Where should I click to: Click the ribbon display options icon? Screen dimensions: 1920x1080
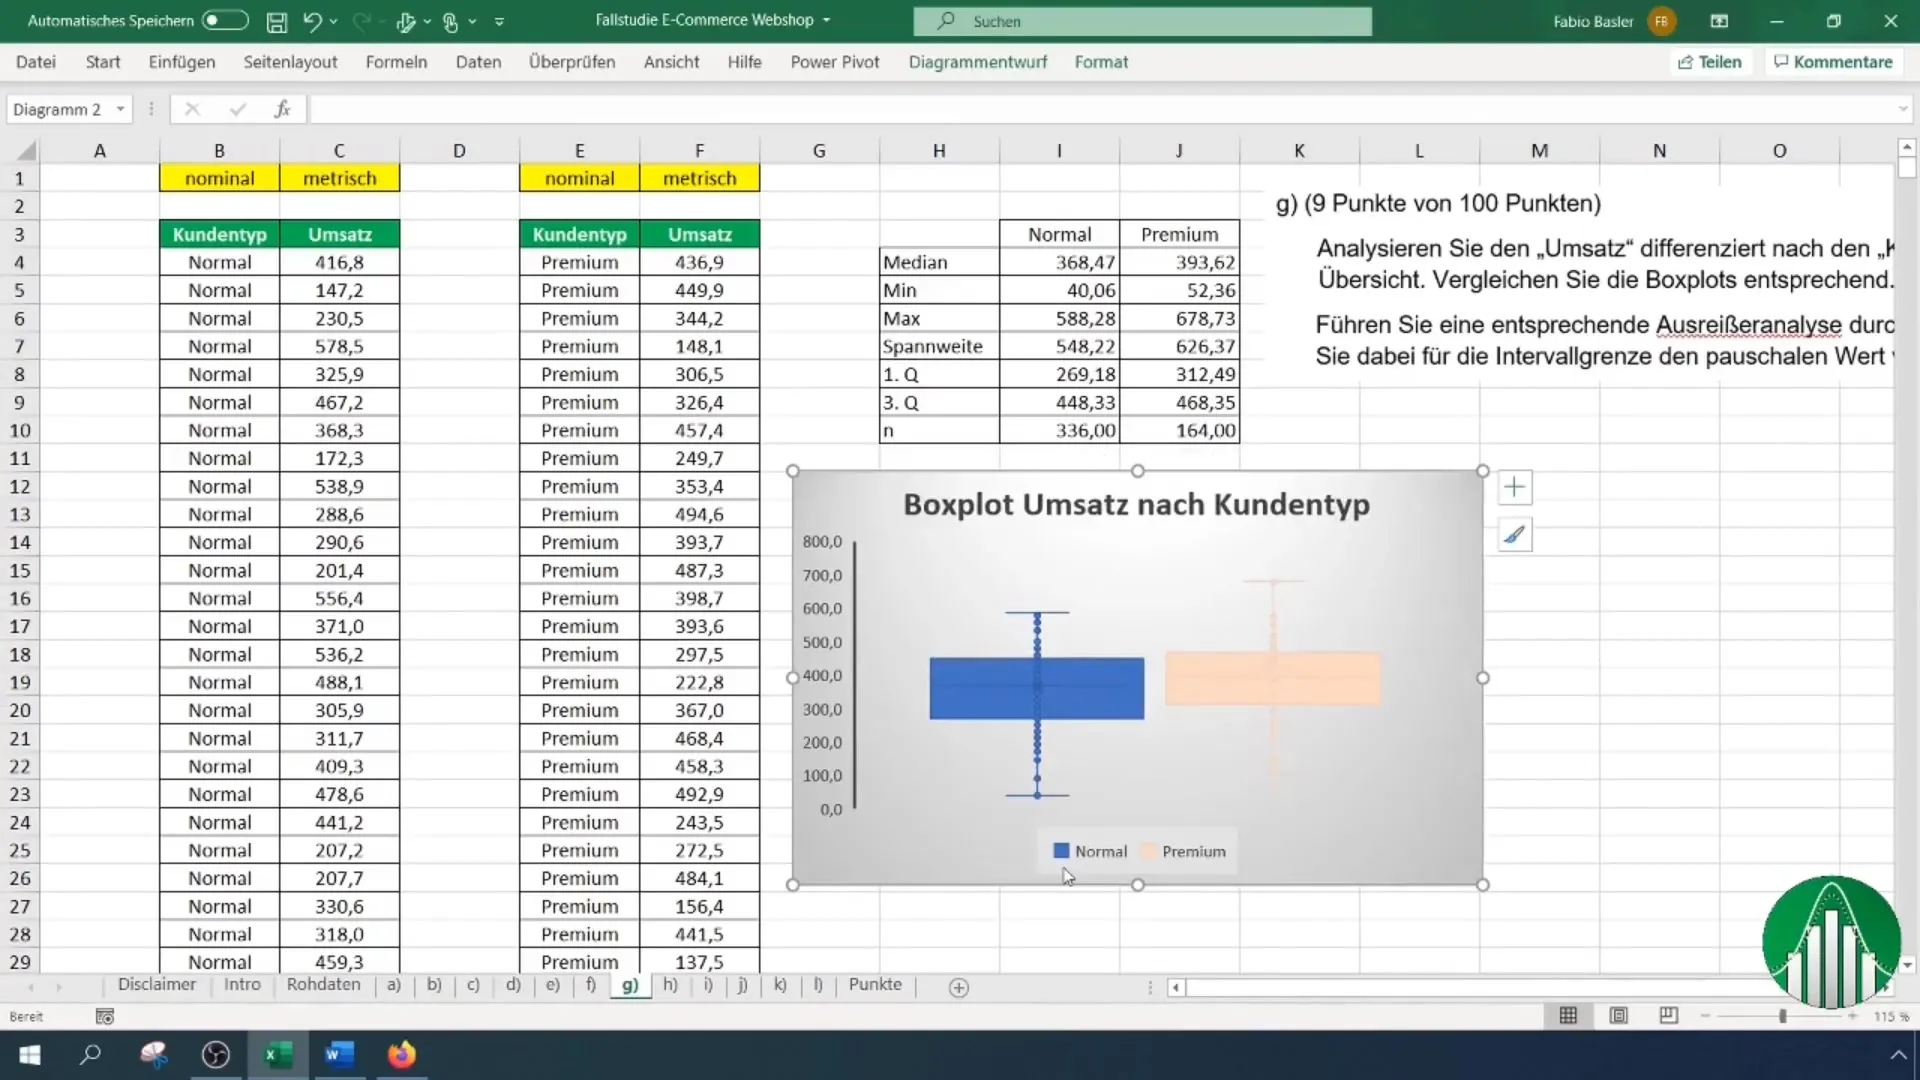click(1719, 21)
